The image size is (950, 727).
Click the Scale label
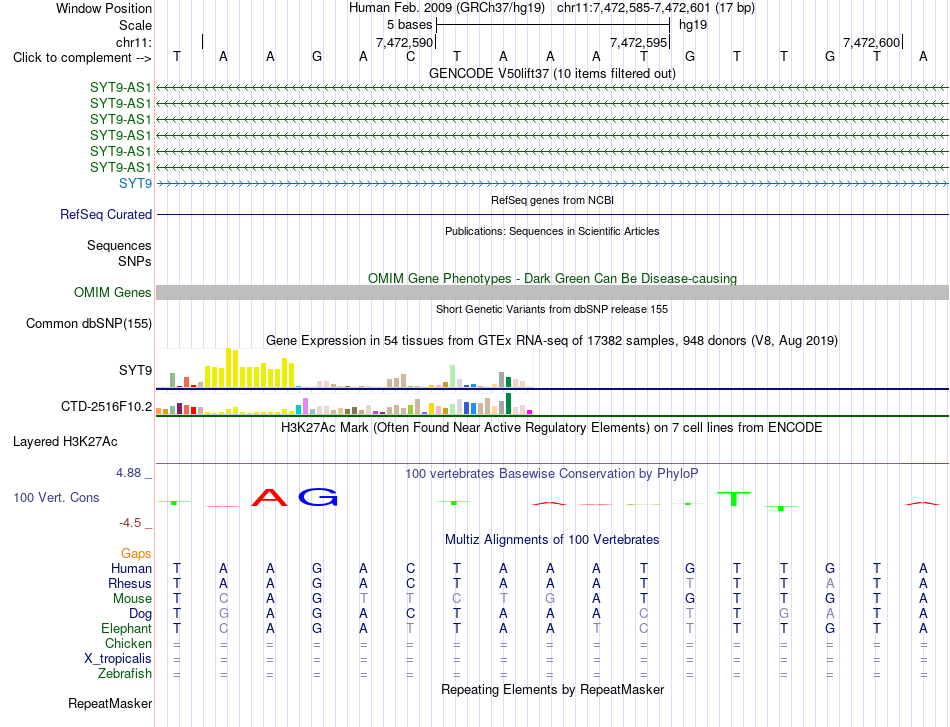coord(136,25)
